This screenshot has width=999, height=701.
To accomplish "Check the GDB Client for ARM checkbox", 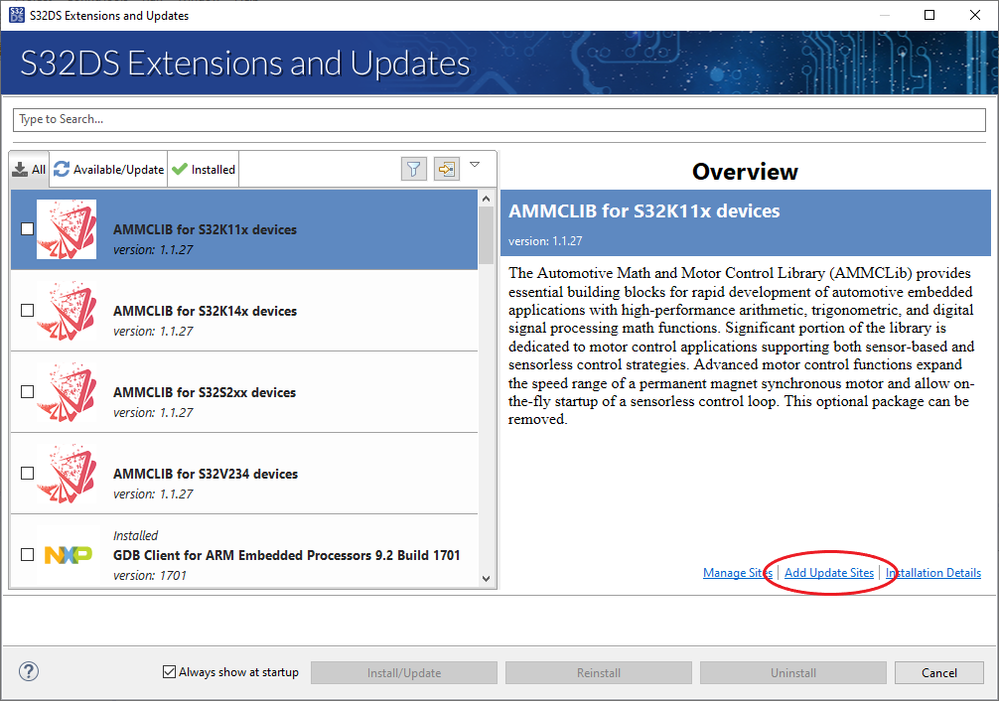I will pyautogui.click(x=27, y=554).
